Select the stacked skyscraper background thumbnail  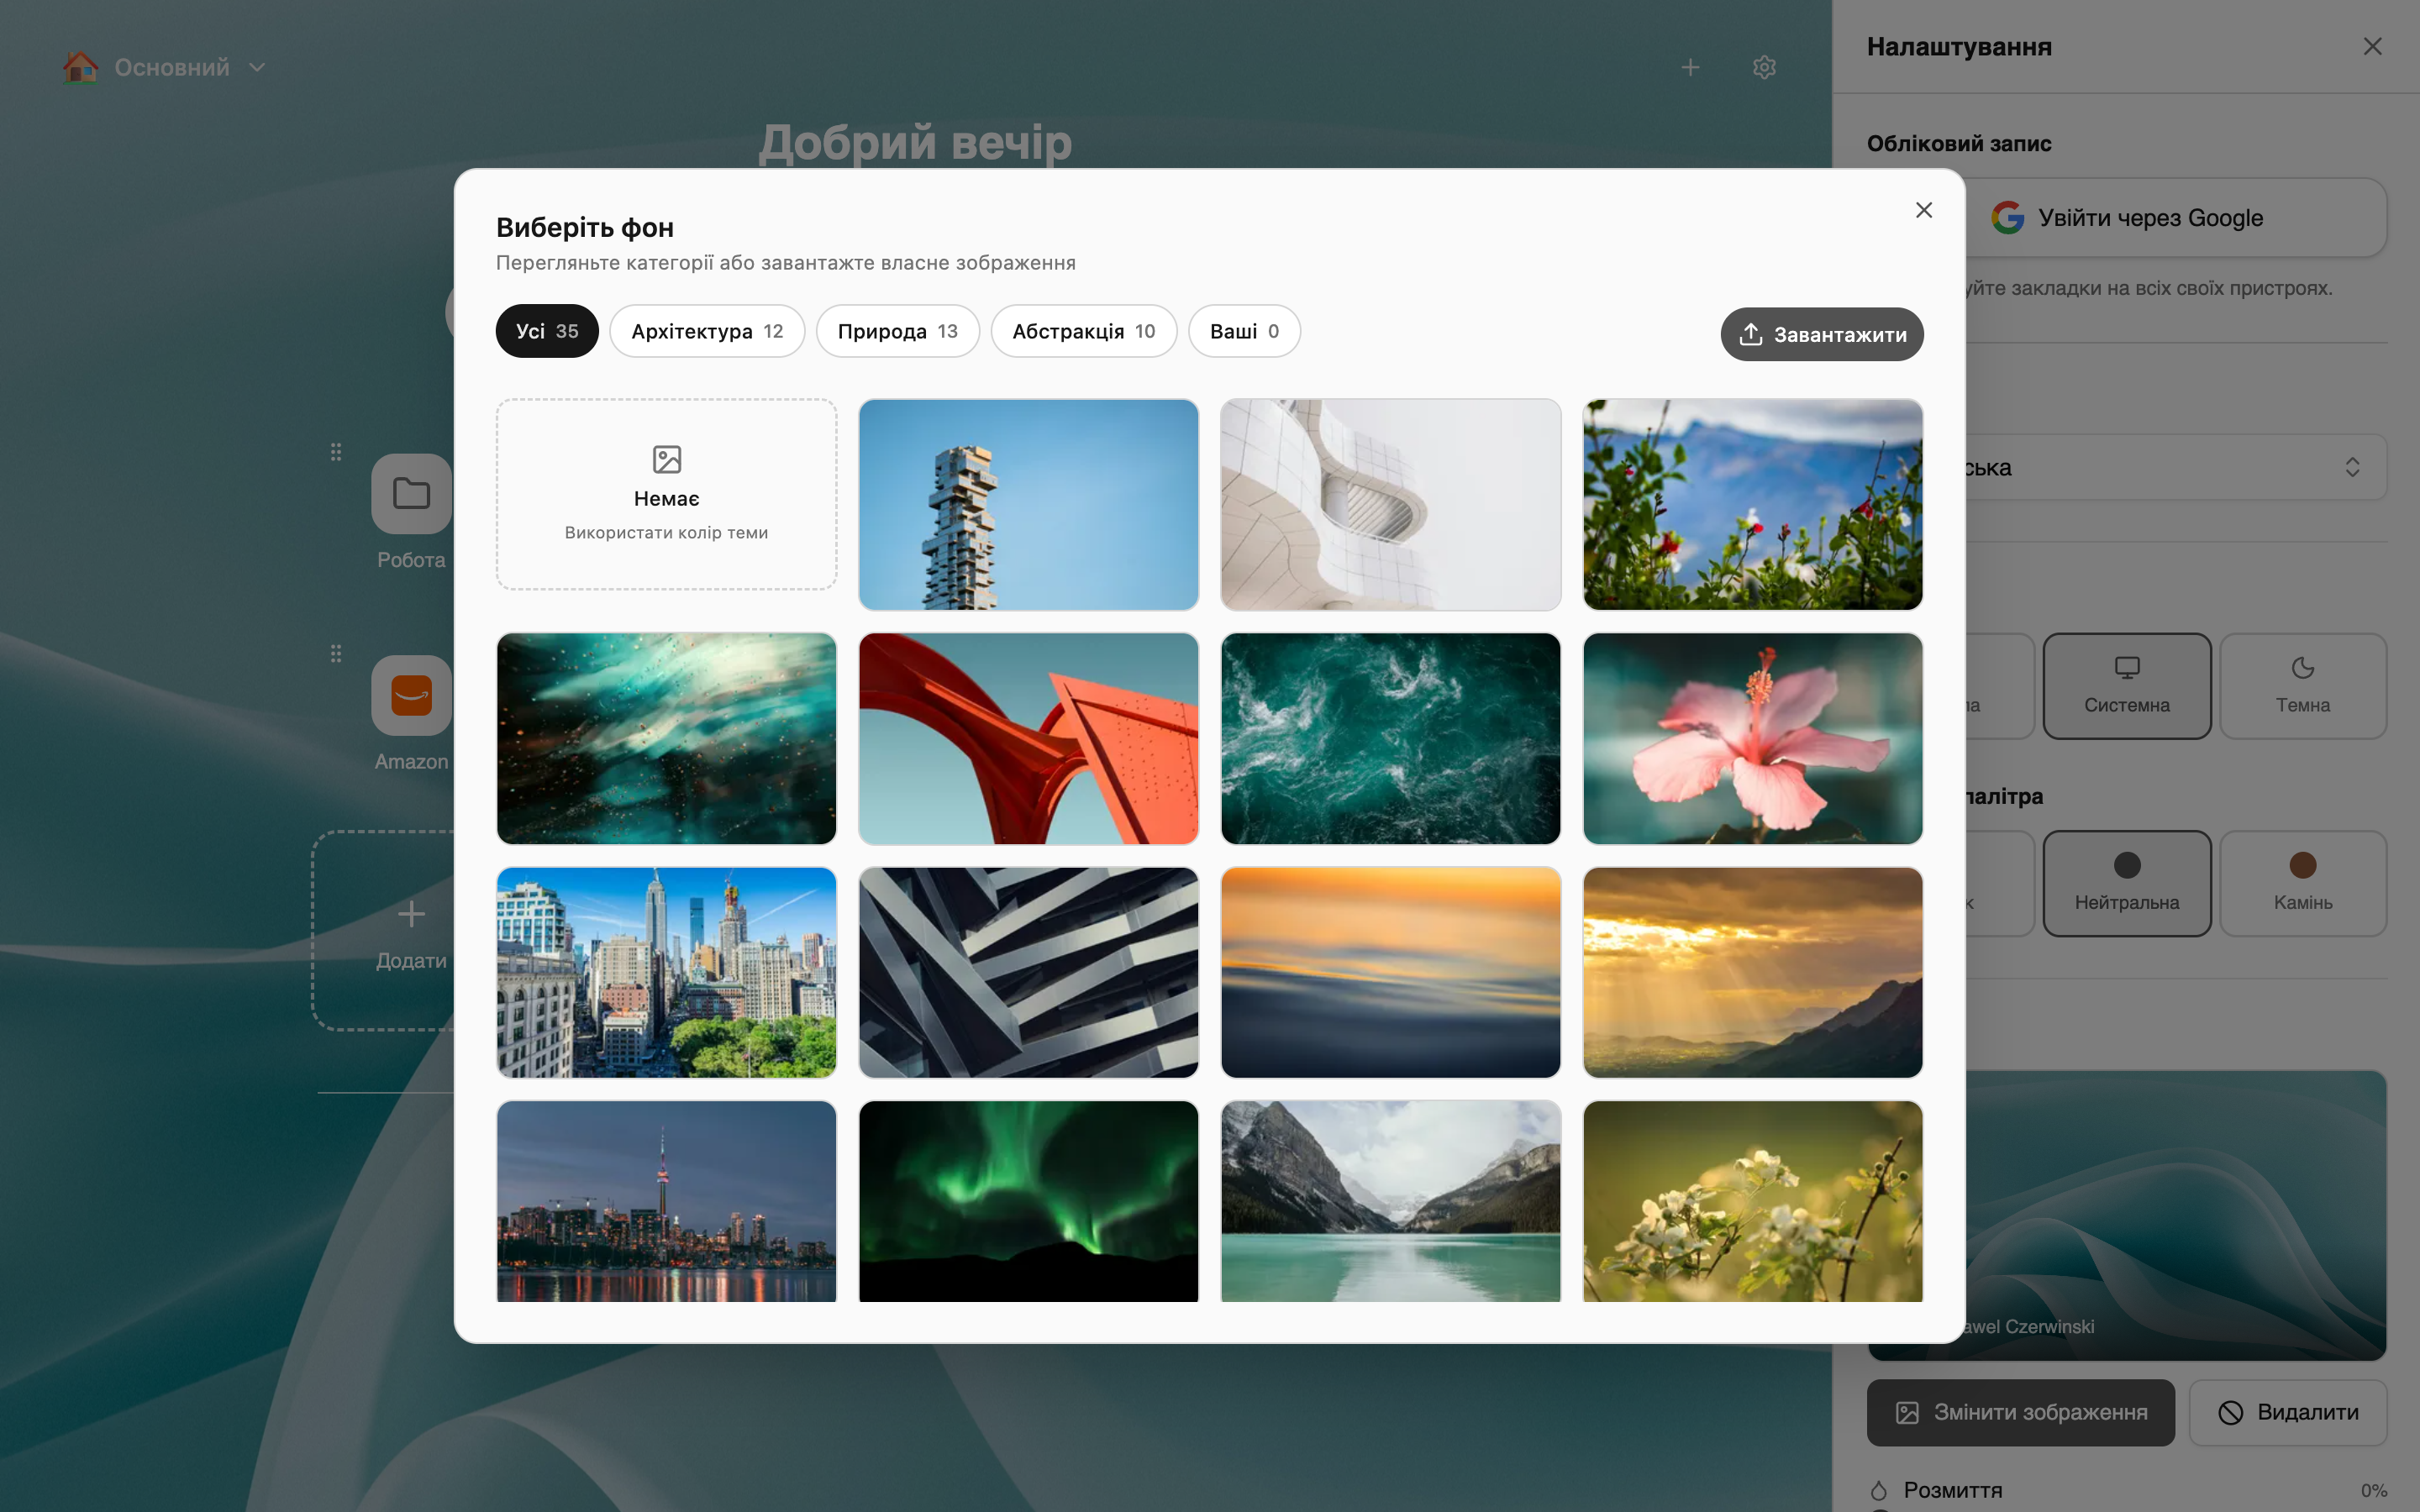1028,504
